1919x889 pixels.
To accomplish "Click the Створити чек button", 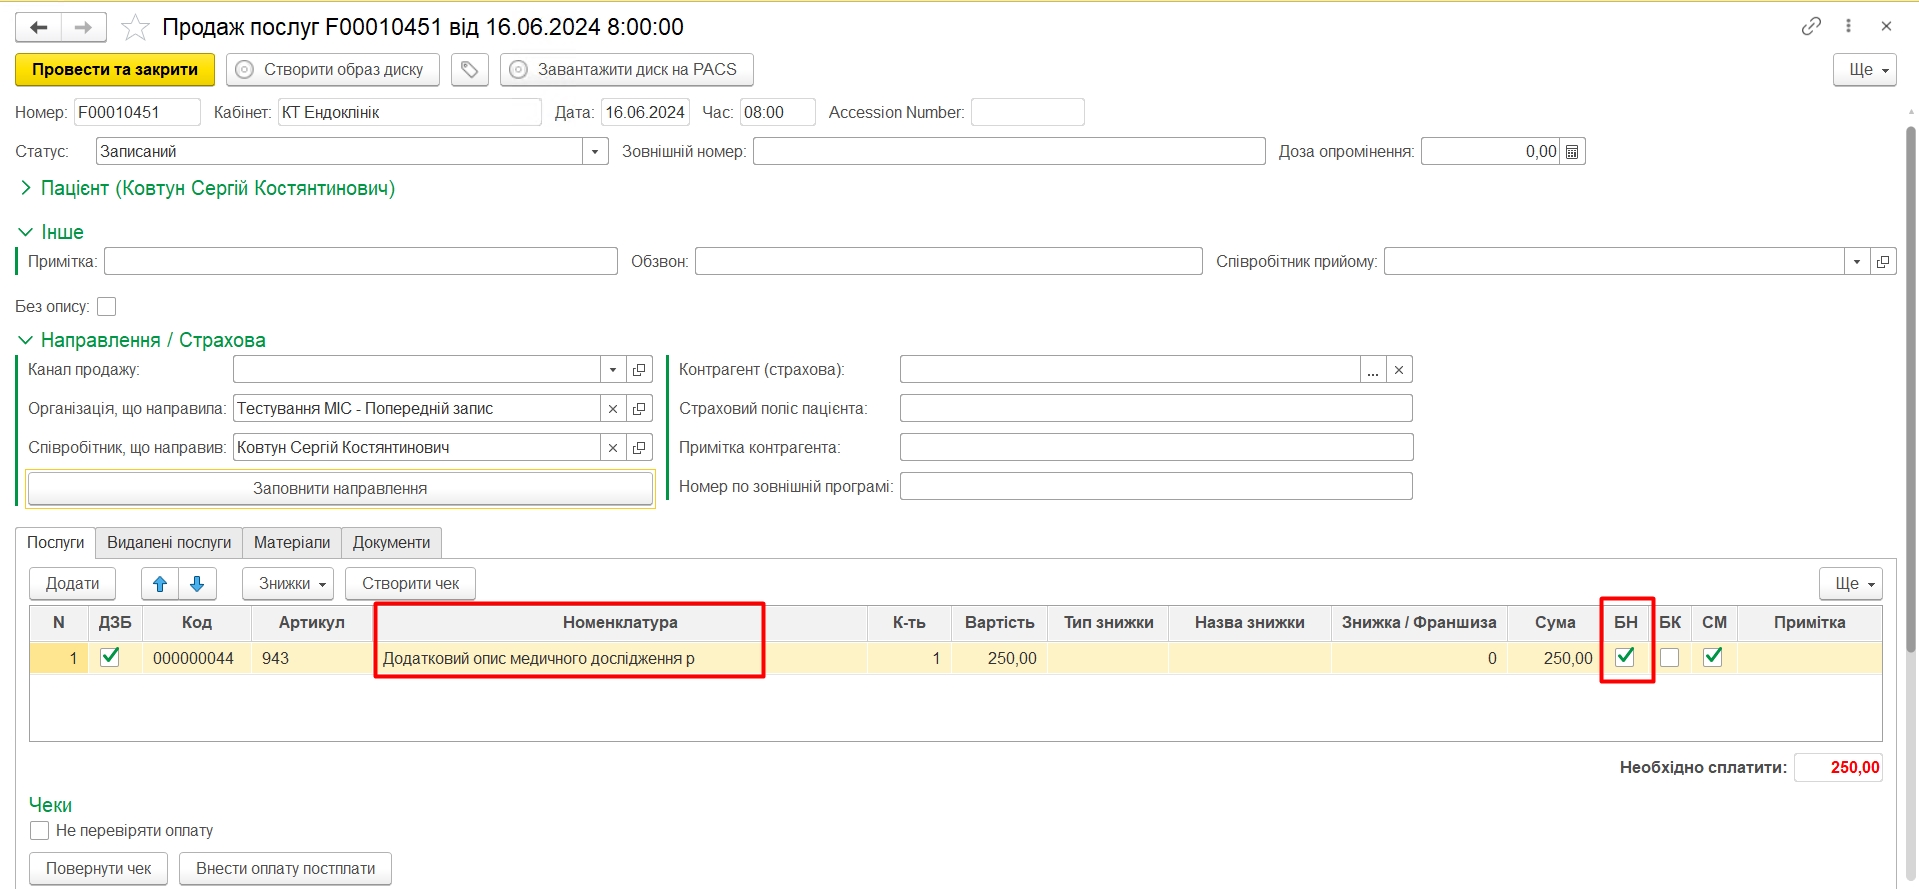I will [x=410, y=584].
